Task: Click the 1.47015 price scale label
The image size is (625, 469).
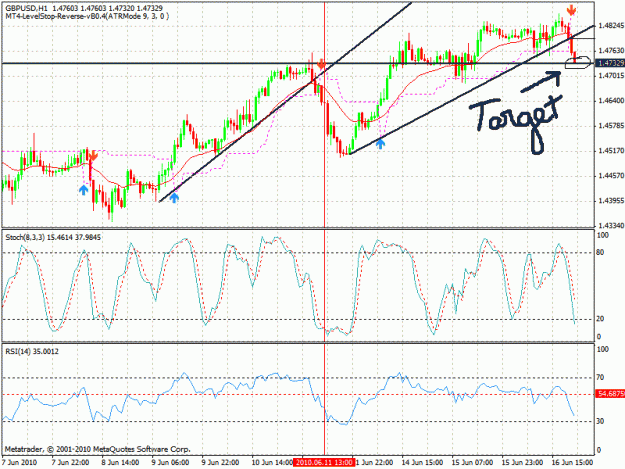Action: tap(610, 76)
